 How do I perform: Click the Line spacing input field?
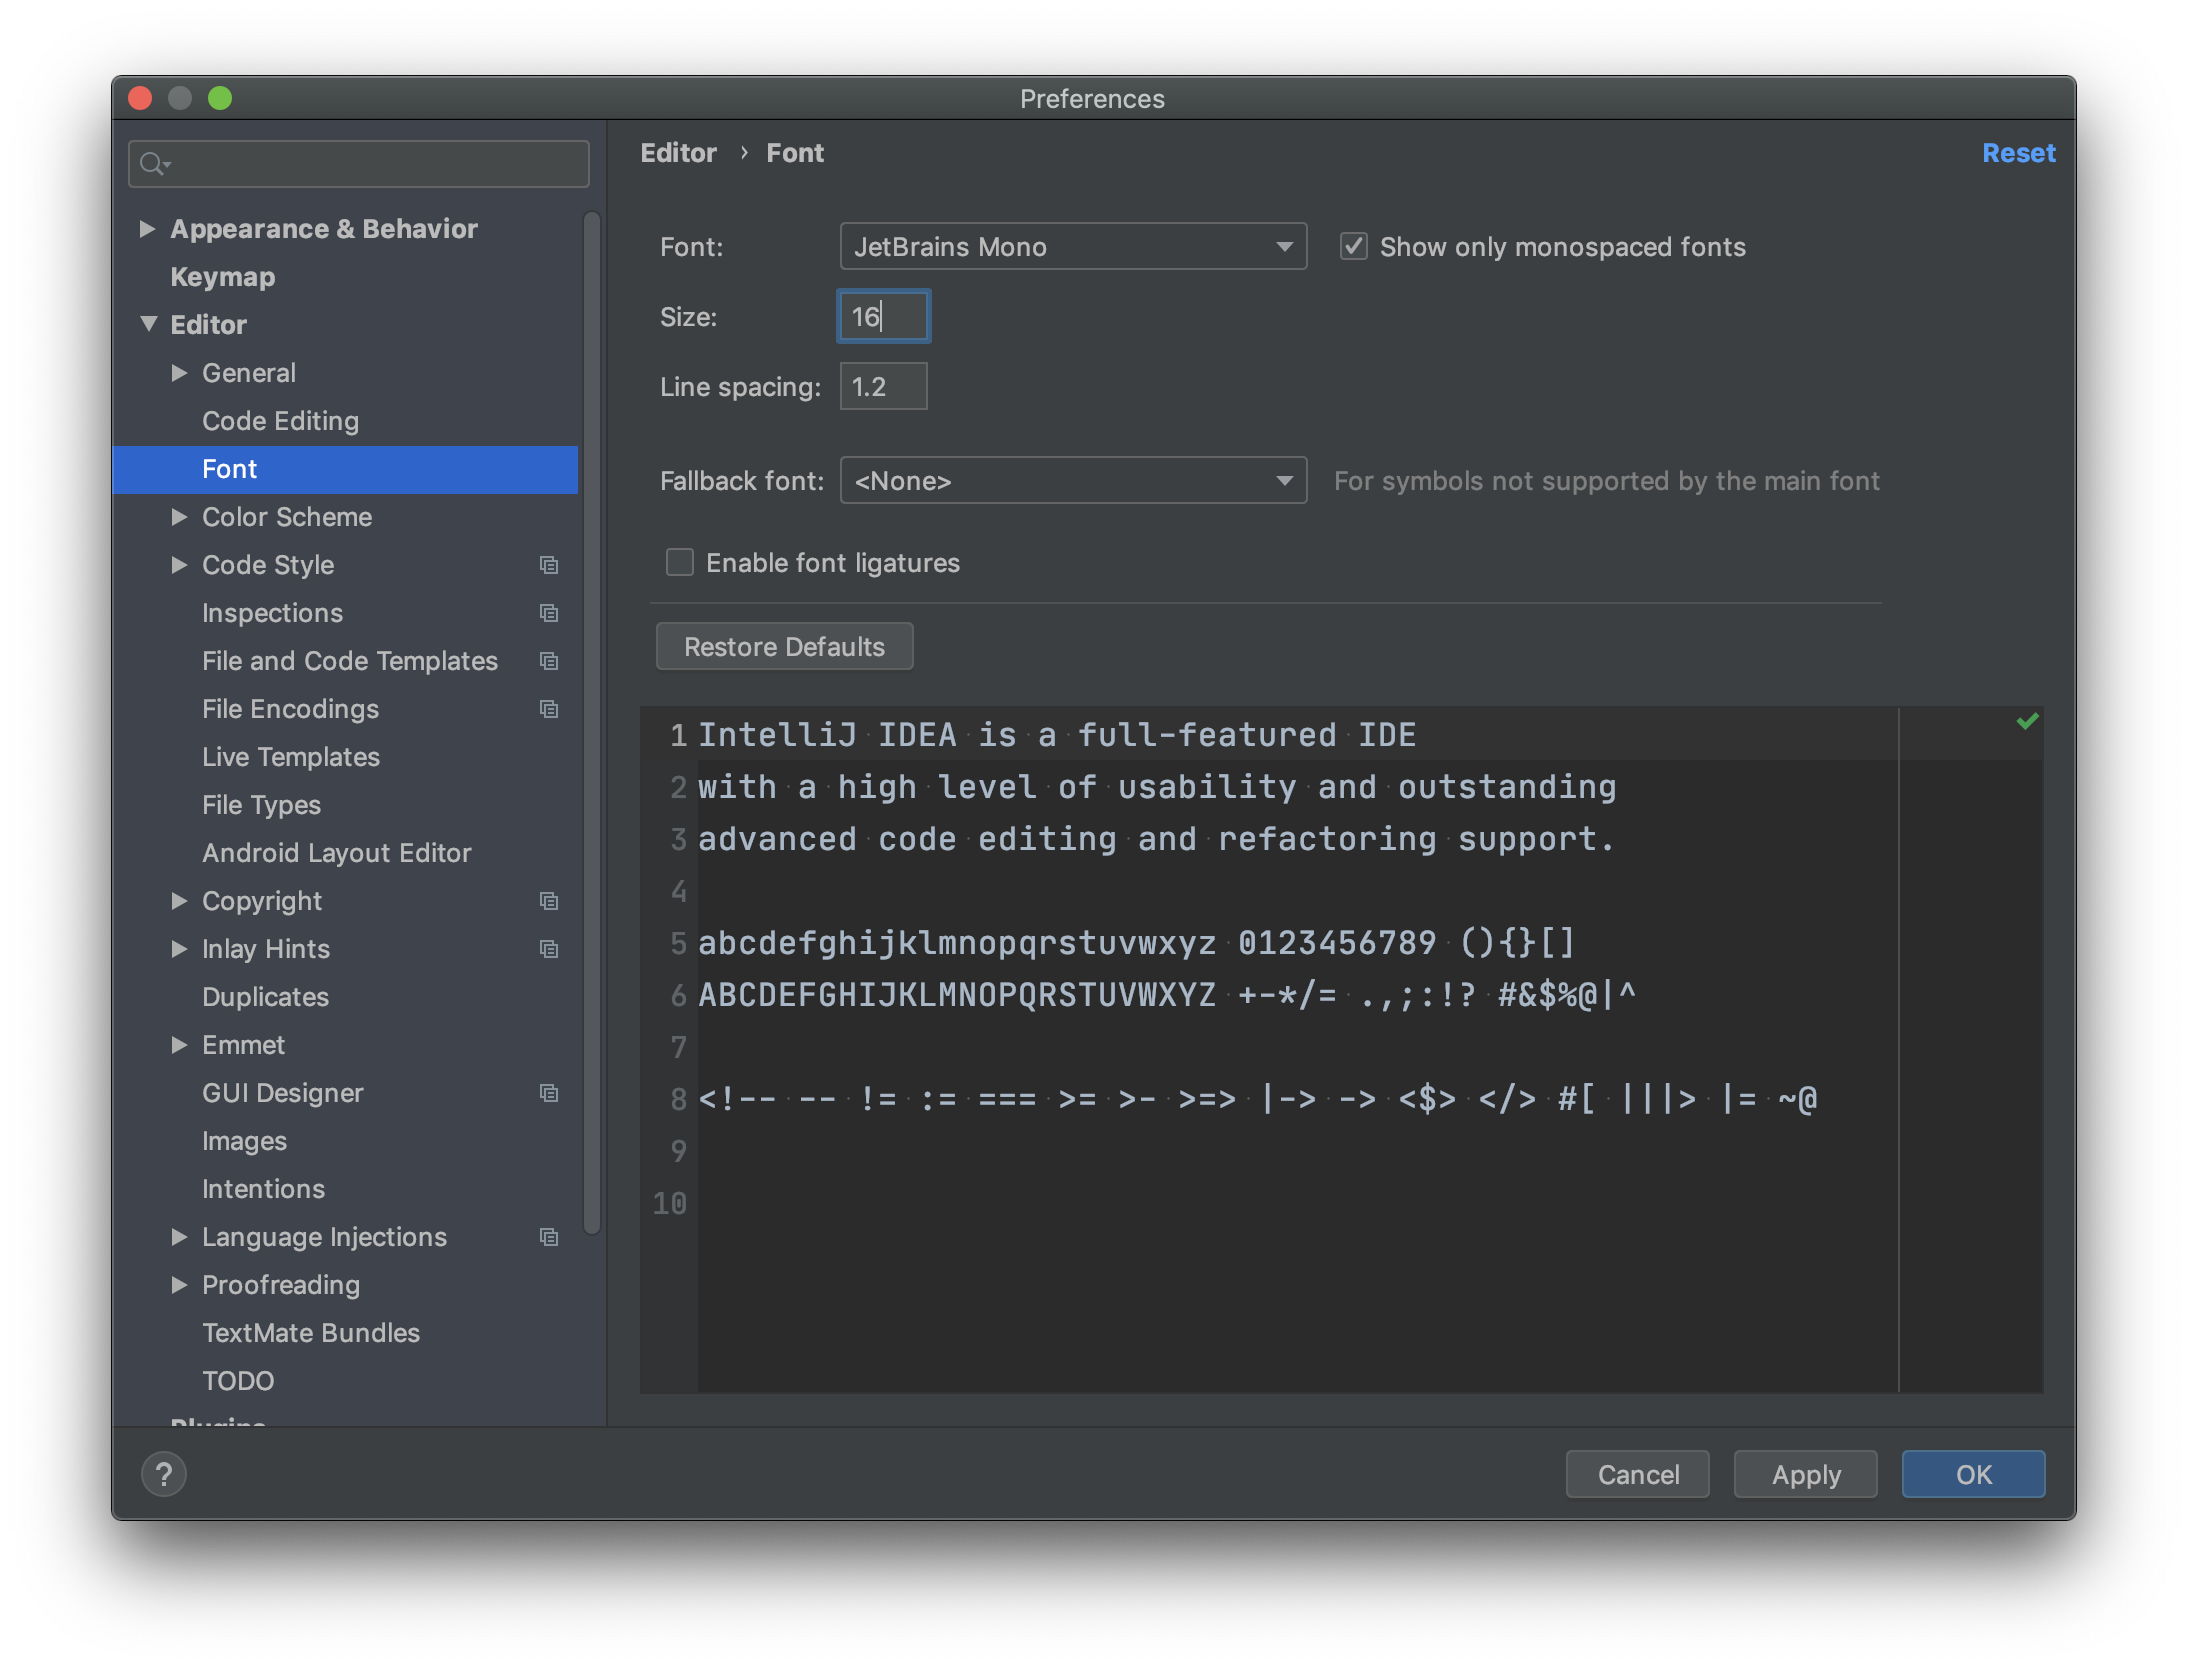point(884,387)
